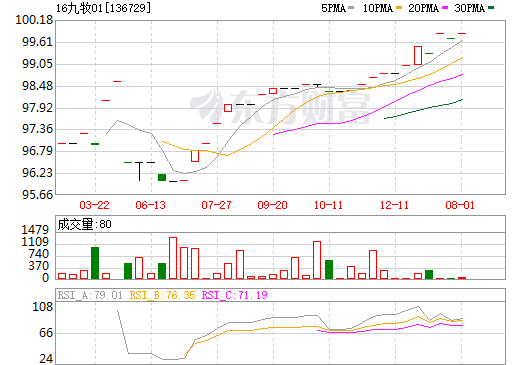Click the 5PMA gray legend swatch
520x365 pixels.
[351, 8]
